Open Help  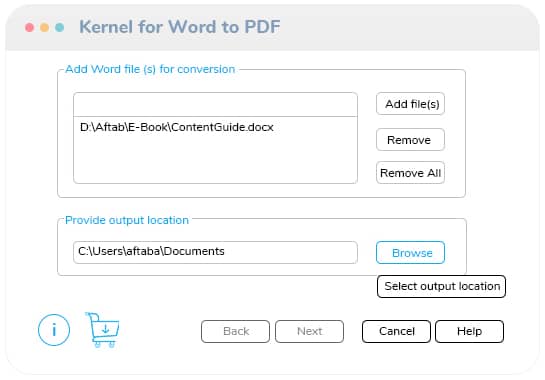point(469,331)
